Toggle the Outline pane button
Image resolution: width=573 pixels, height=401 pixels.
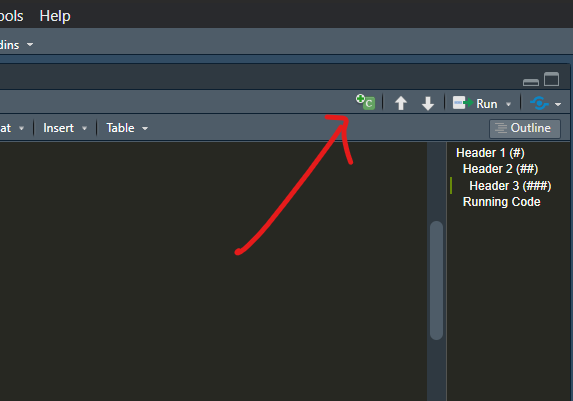click(525, 128)
